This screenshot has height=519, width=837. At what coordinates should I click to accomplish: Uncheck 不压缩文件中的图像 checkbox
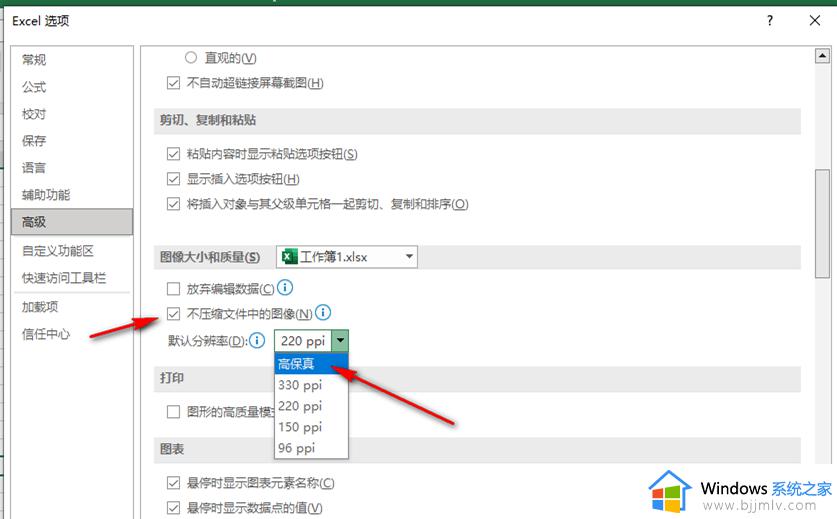(x=173, y=313)
